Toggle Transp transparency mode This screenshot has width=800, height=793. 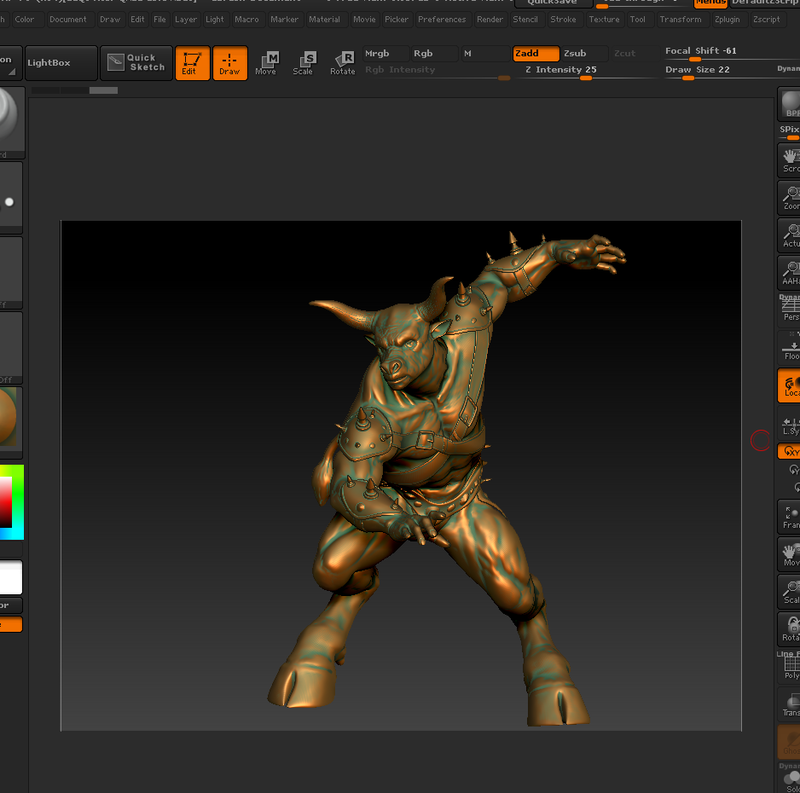(790, 704)
